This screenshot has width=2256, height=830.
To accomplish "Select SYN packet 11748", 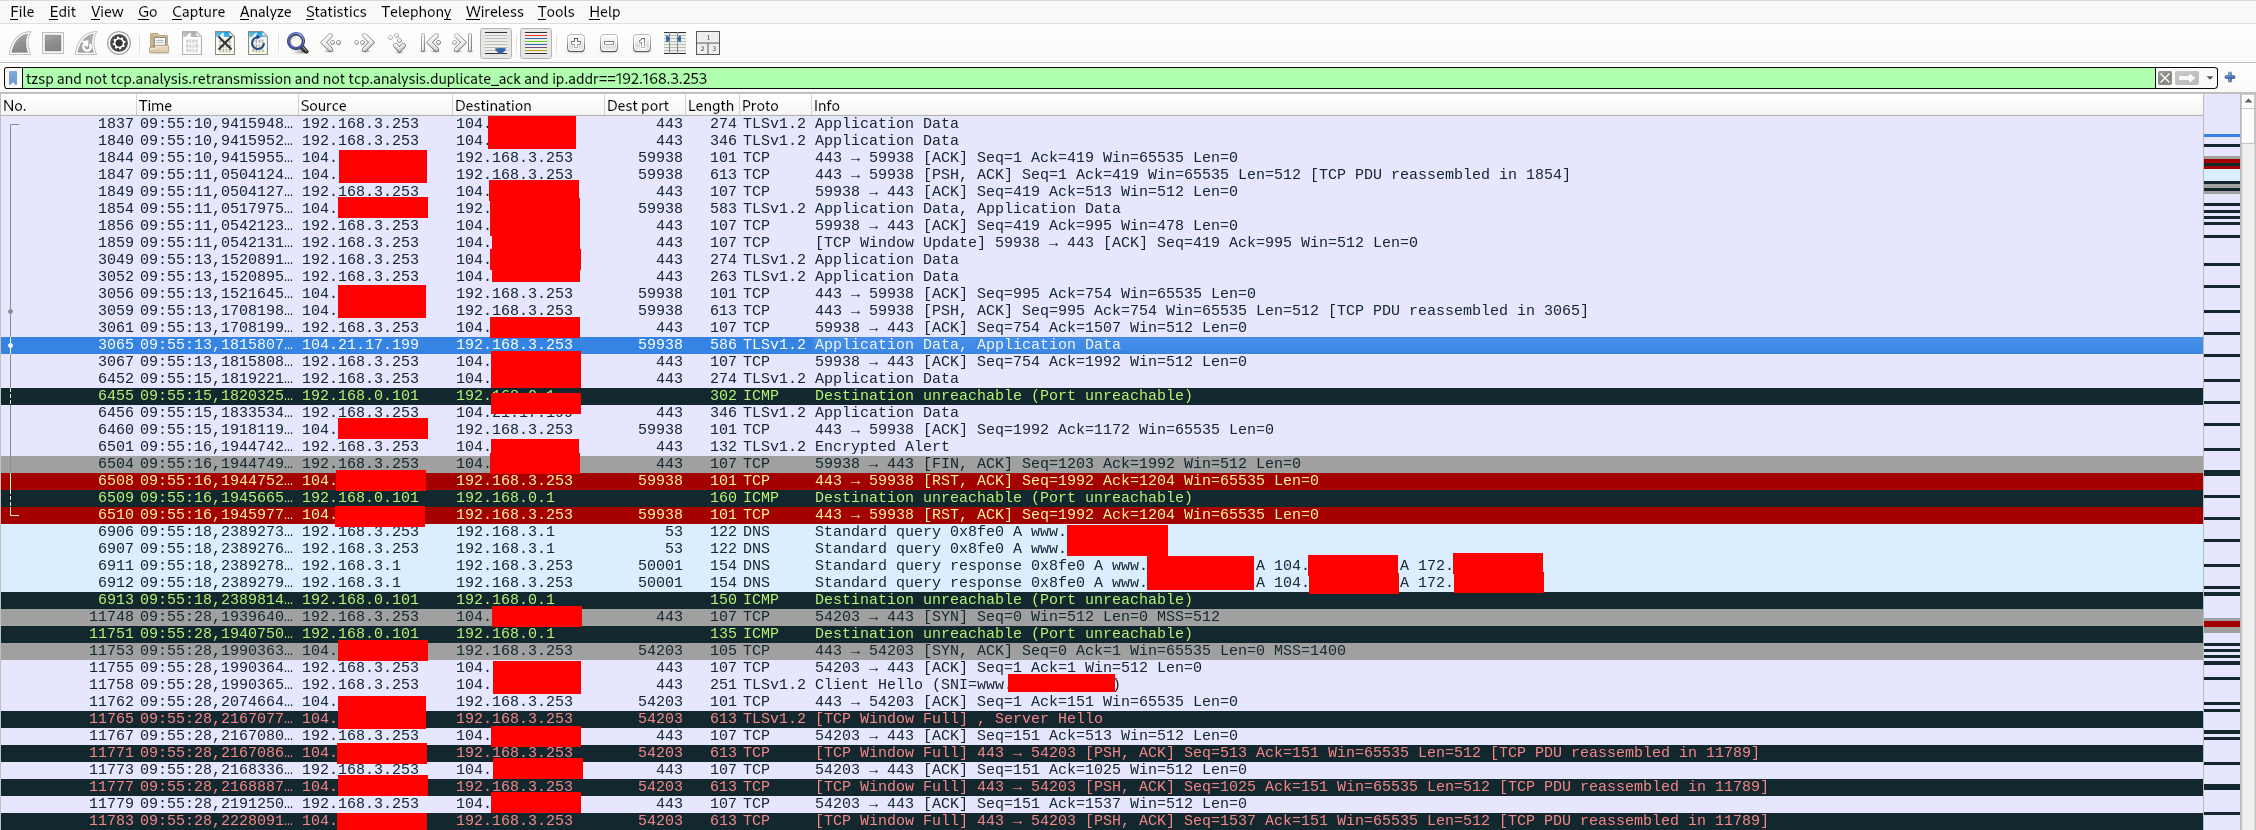I will point(1102,616).
